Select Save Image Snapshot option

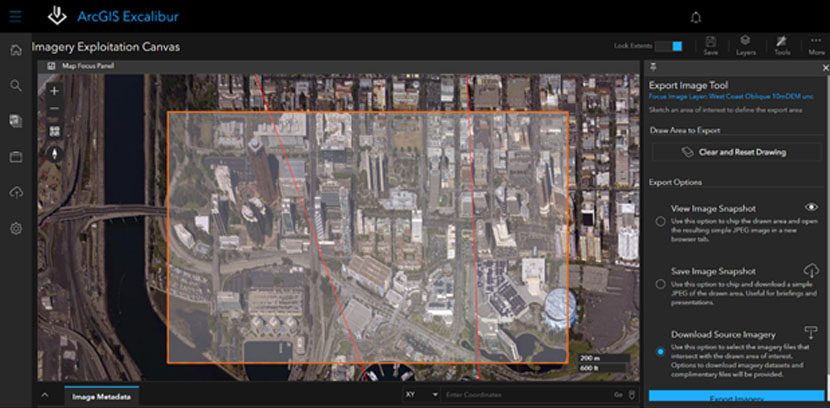(x=660, y=285)
